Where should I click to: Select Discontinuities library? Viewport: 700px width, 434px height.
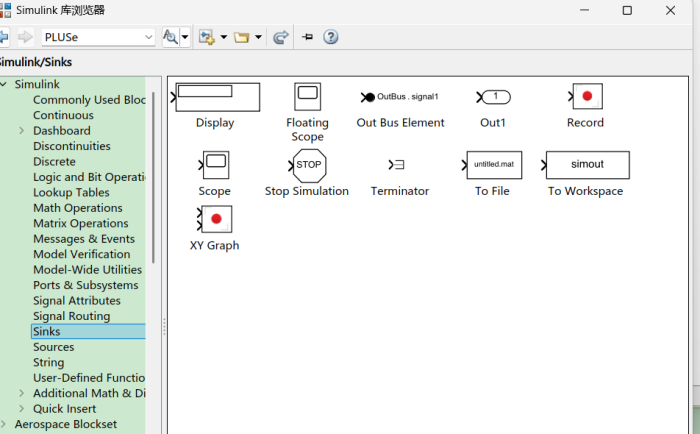click(72, 146)
